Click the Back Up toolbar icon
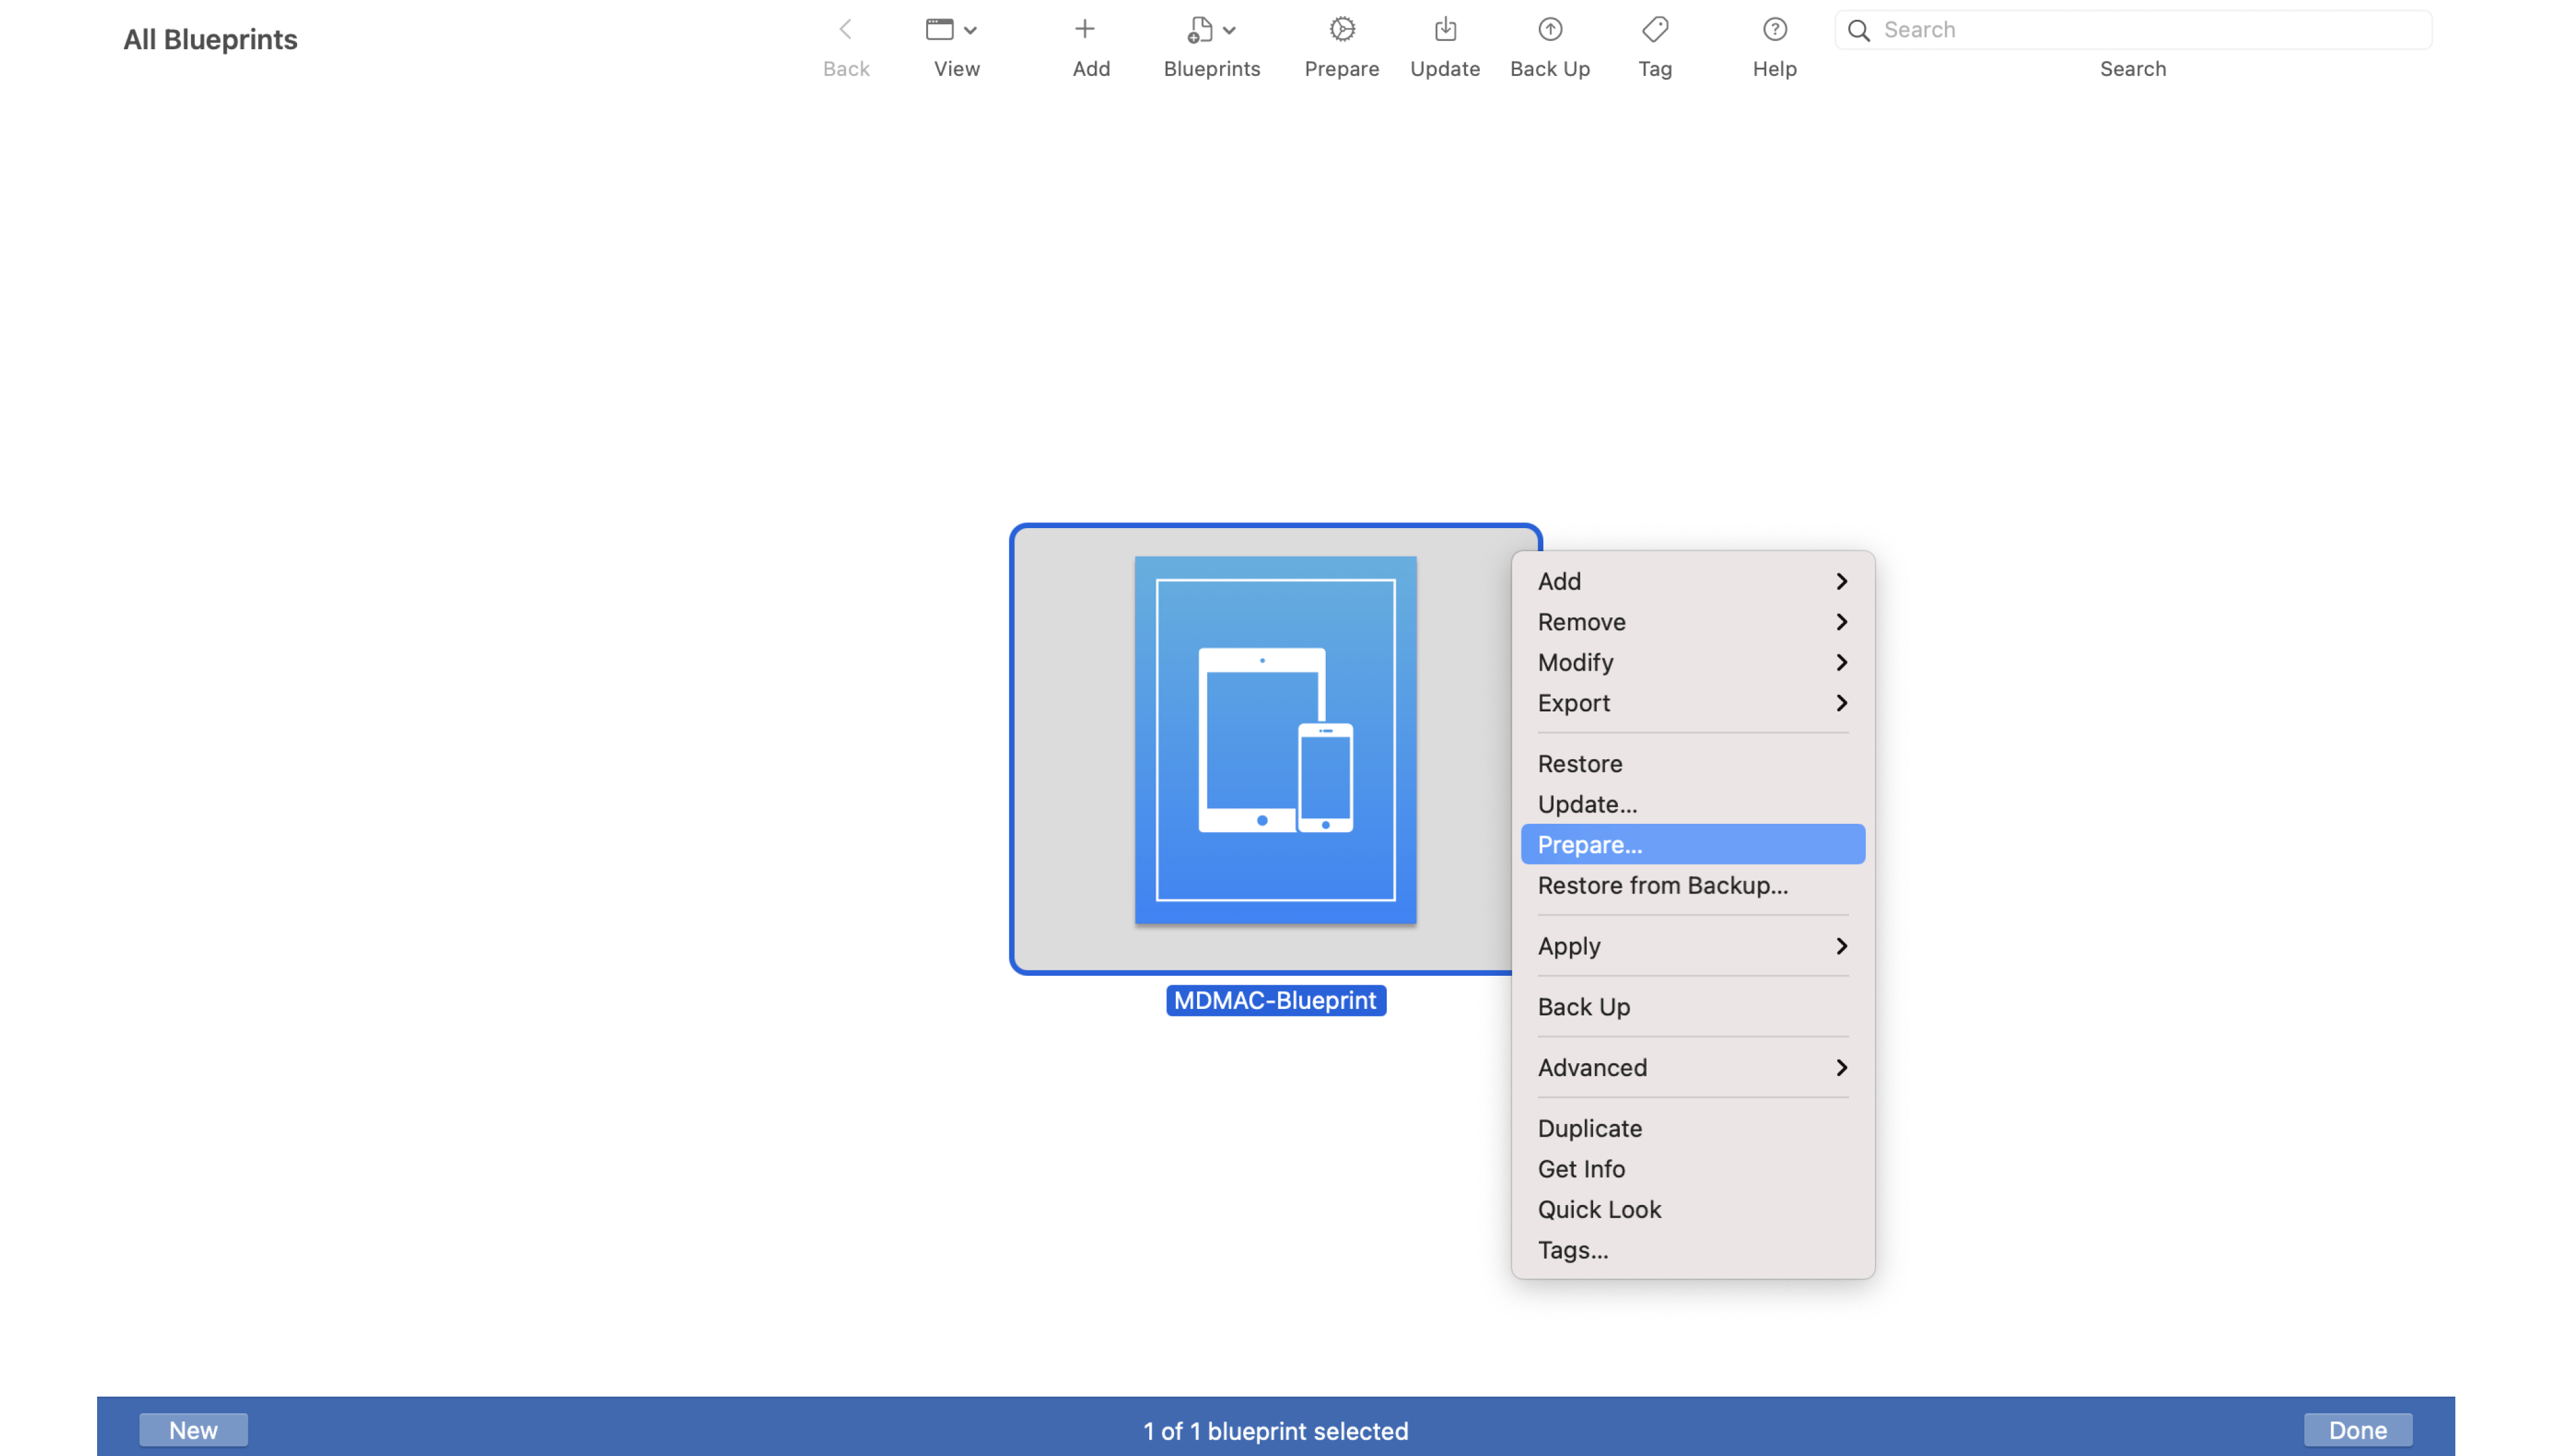 click(1549, 30)
